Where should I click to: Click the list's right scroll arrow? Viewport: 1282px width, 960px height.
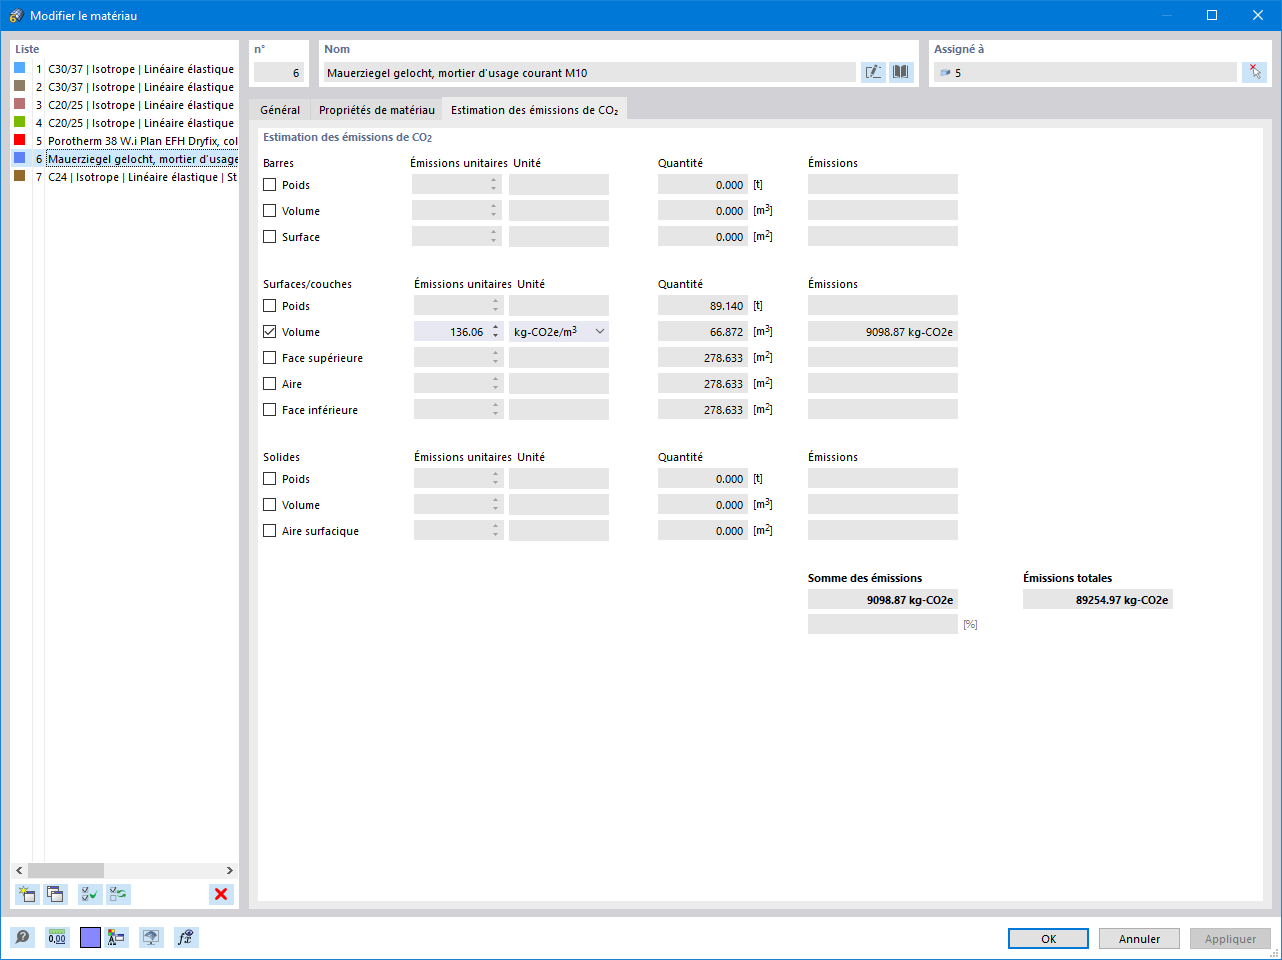[x=229, y=870]
